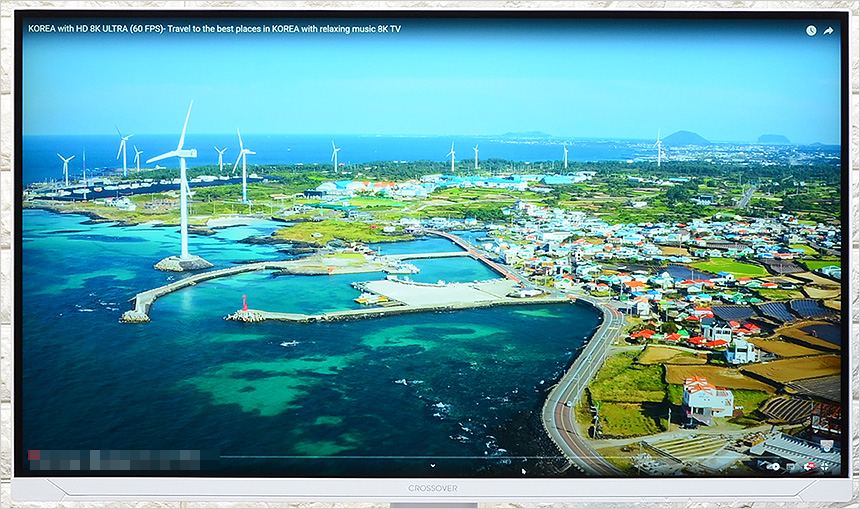
Task: Click the red lighthouse on the breakwater
Action: click(242, 303)
